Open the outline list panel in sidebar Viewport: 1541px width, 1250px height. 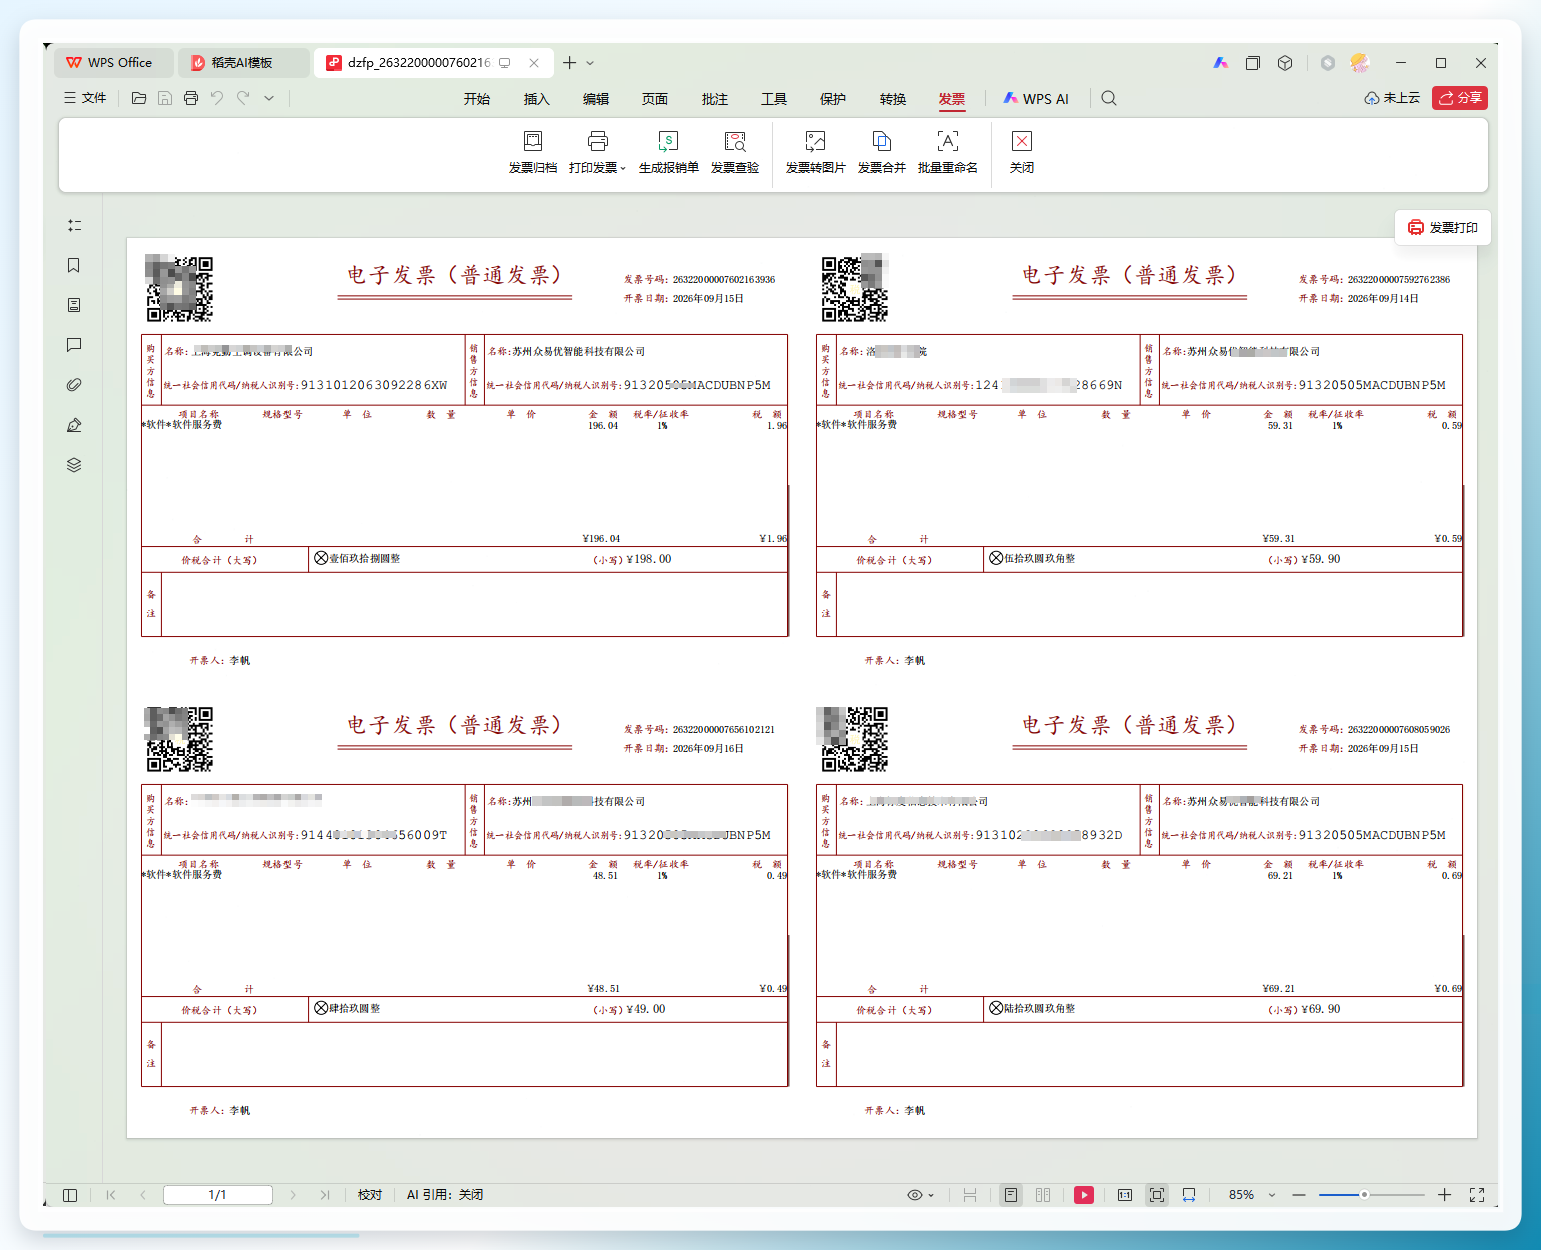tap(74, 225)
